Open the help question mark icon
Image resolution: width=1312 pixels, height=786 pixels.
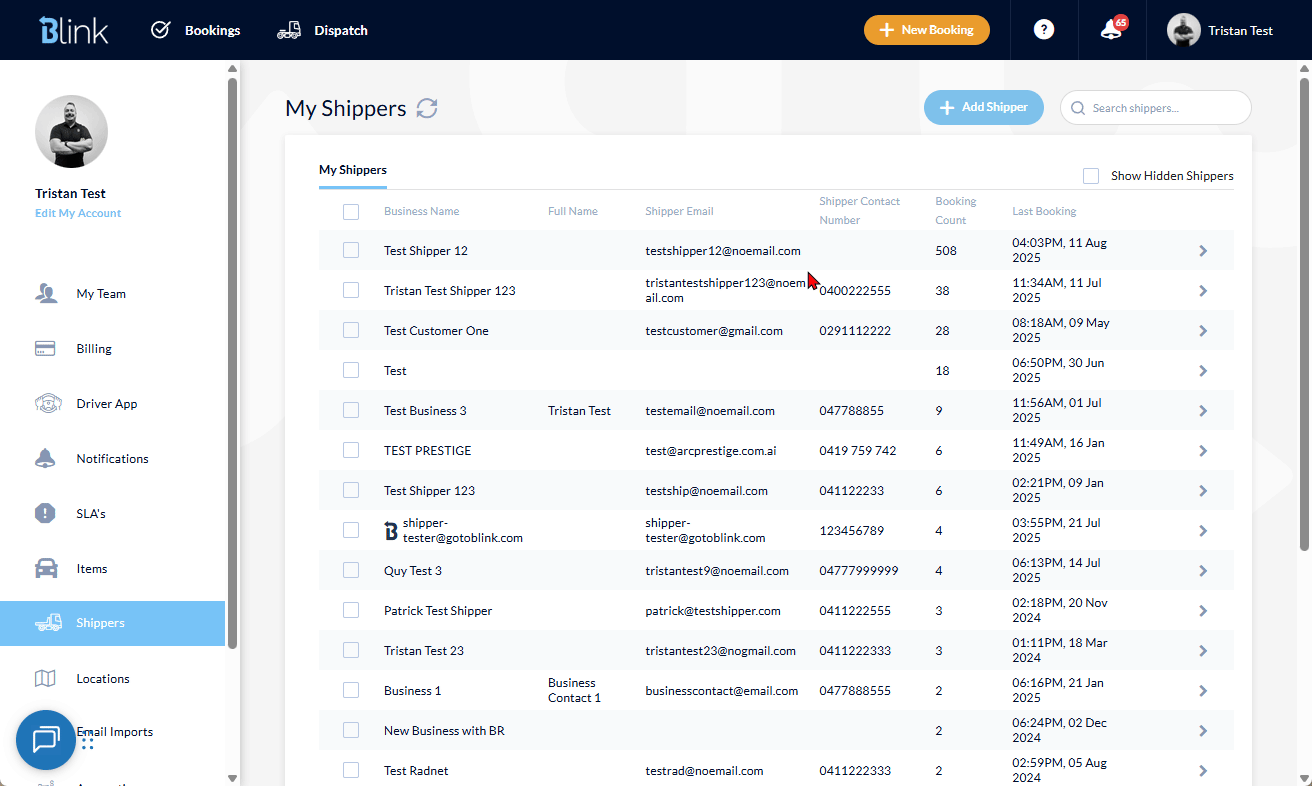pyautogui.click(x=1044, y=30)
